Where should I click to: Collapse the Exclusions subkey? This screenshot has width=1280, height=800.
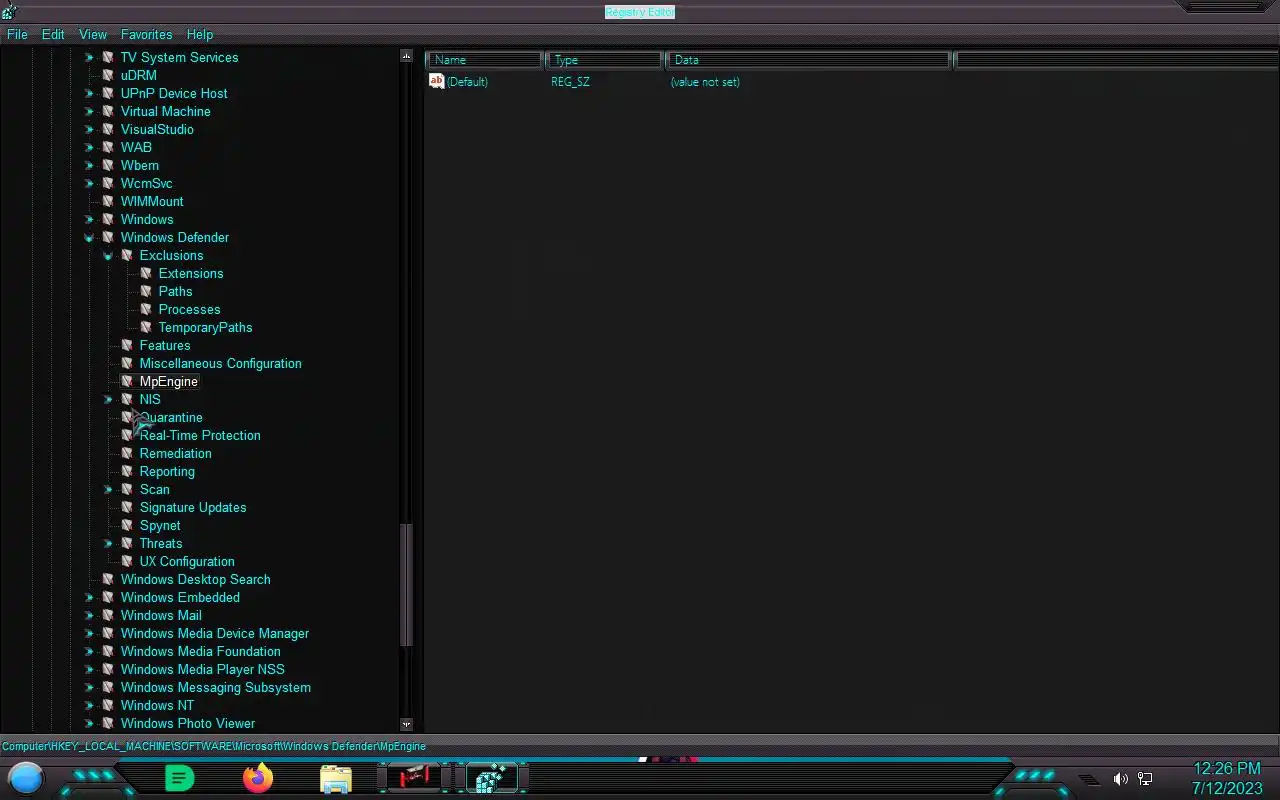[x=108, y=256]
